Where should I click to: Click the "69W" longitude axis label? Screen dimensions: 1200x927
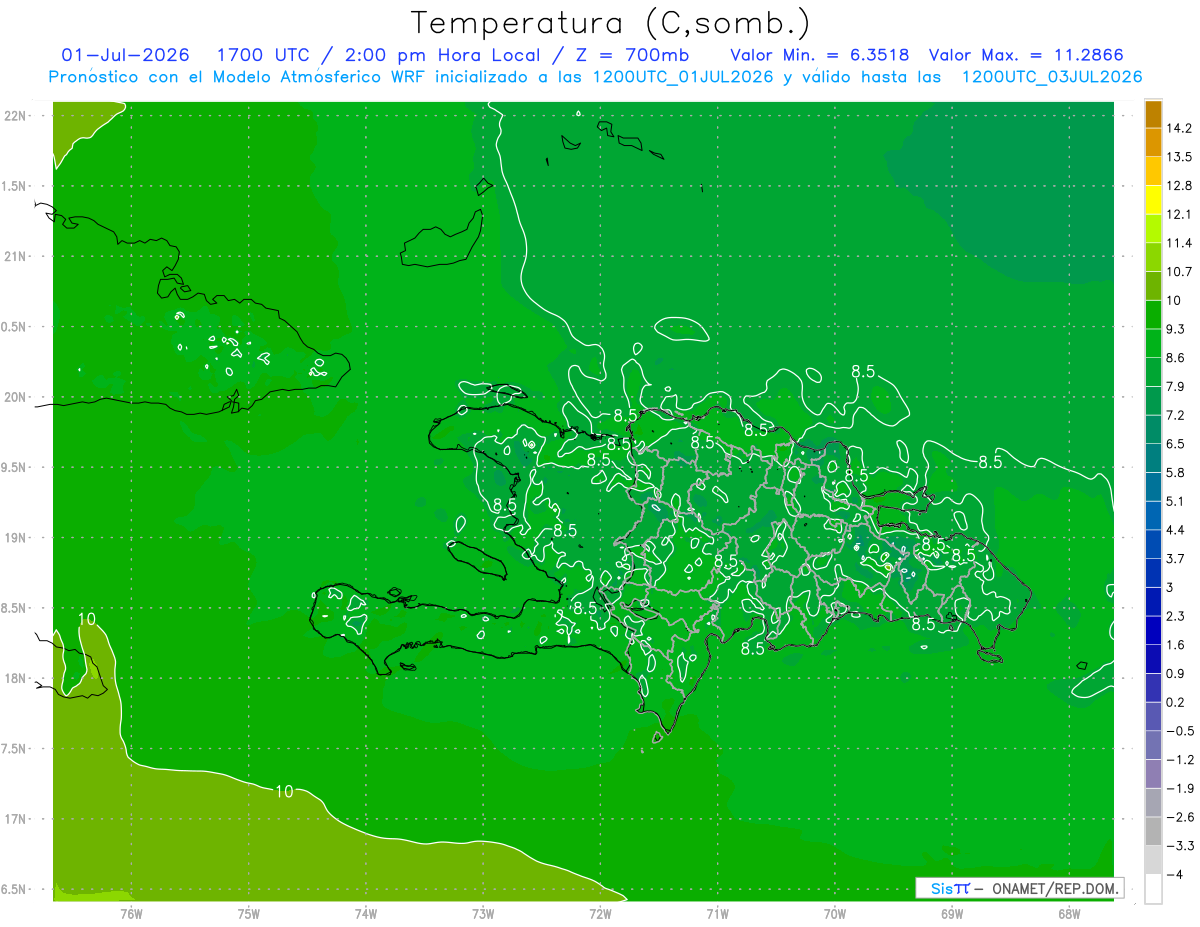(952, 912)
